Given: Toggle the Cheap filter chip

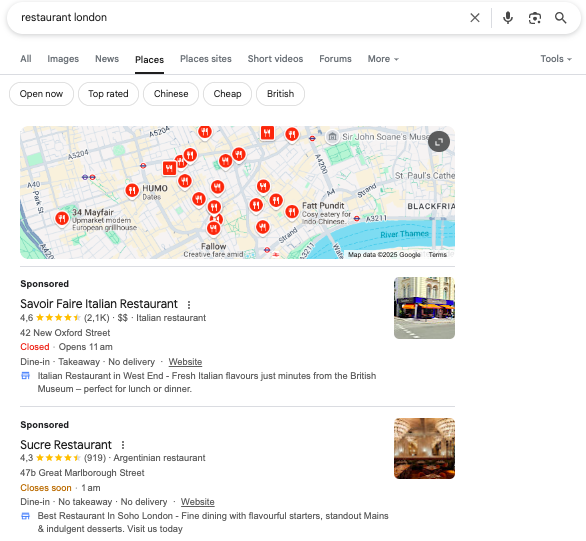Looking at the screenshot, I should pyautogui.click(x=227, y=94).
